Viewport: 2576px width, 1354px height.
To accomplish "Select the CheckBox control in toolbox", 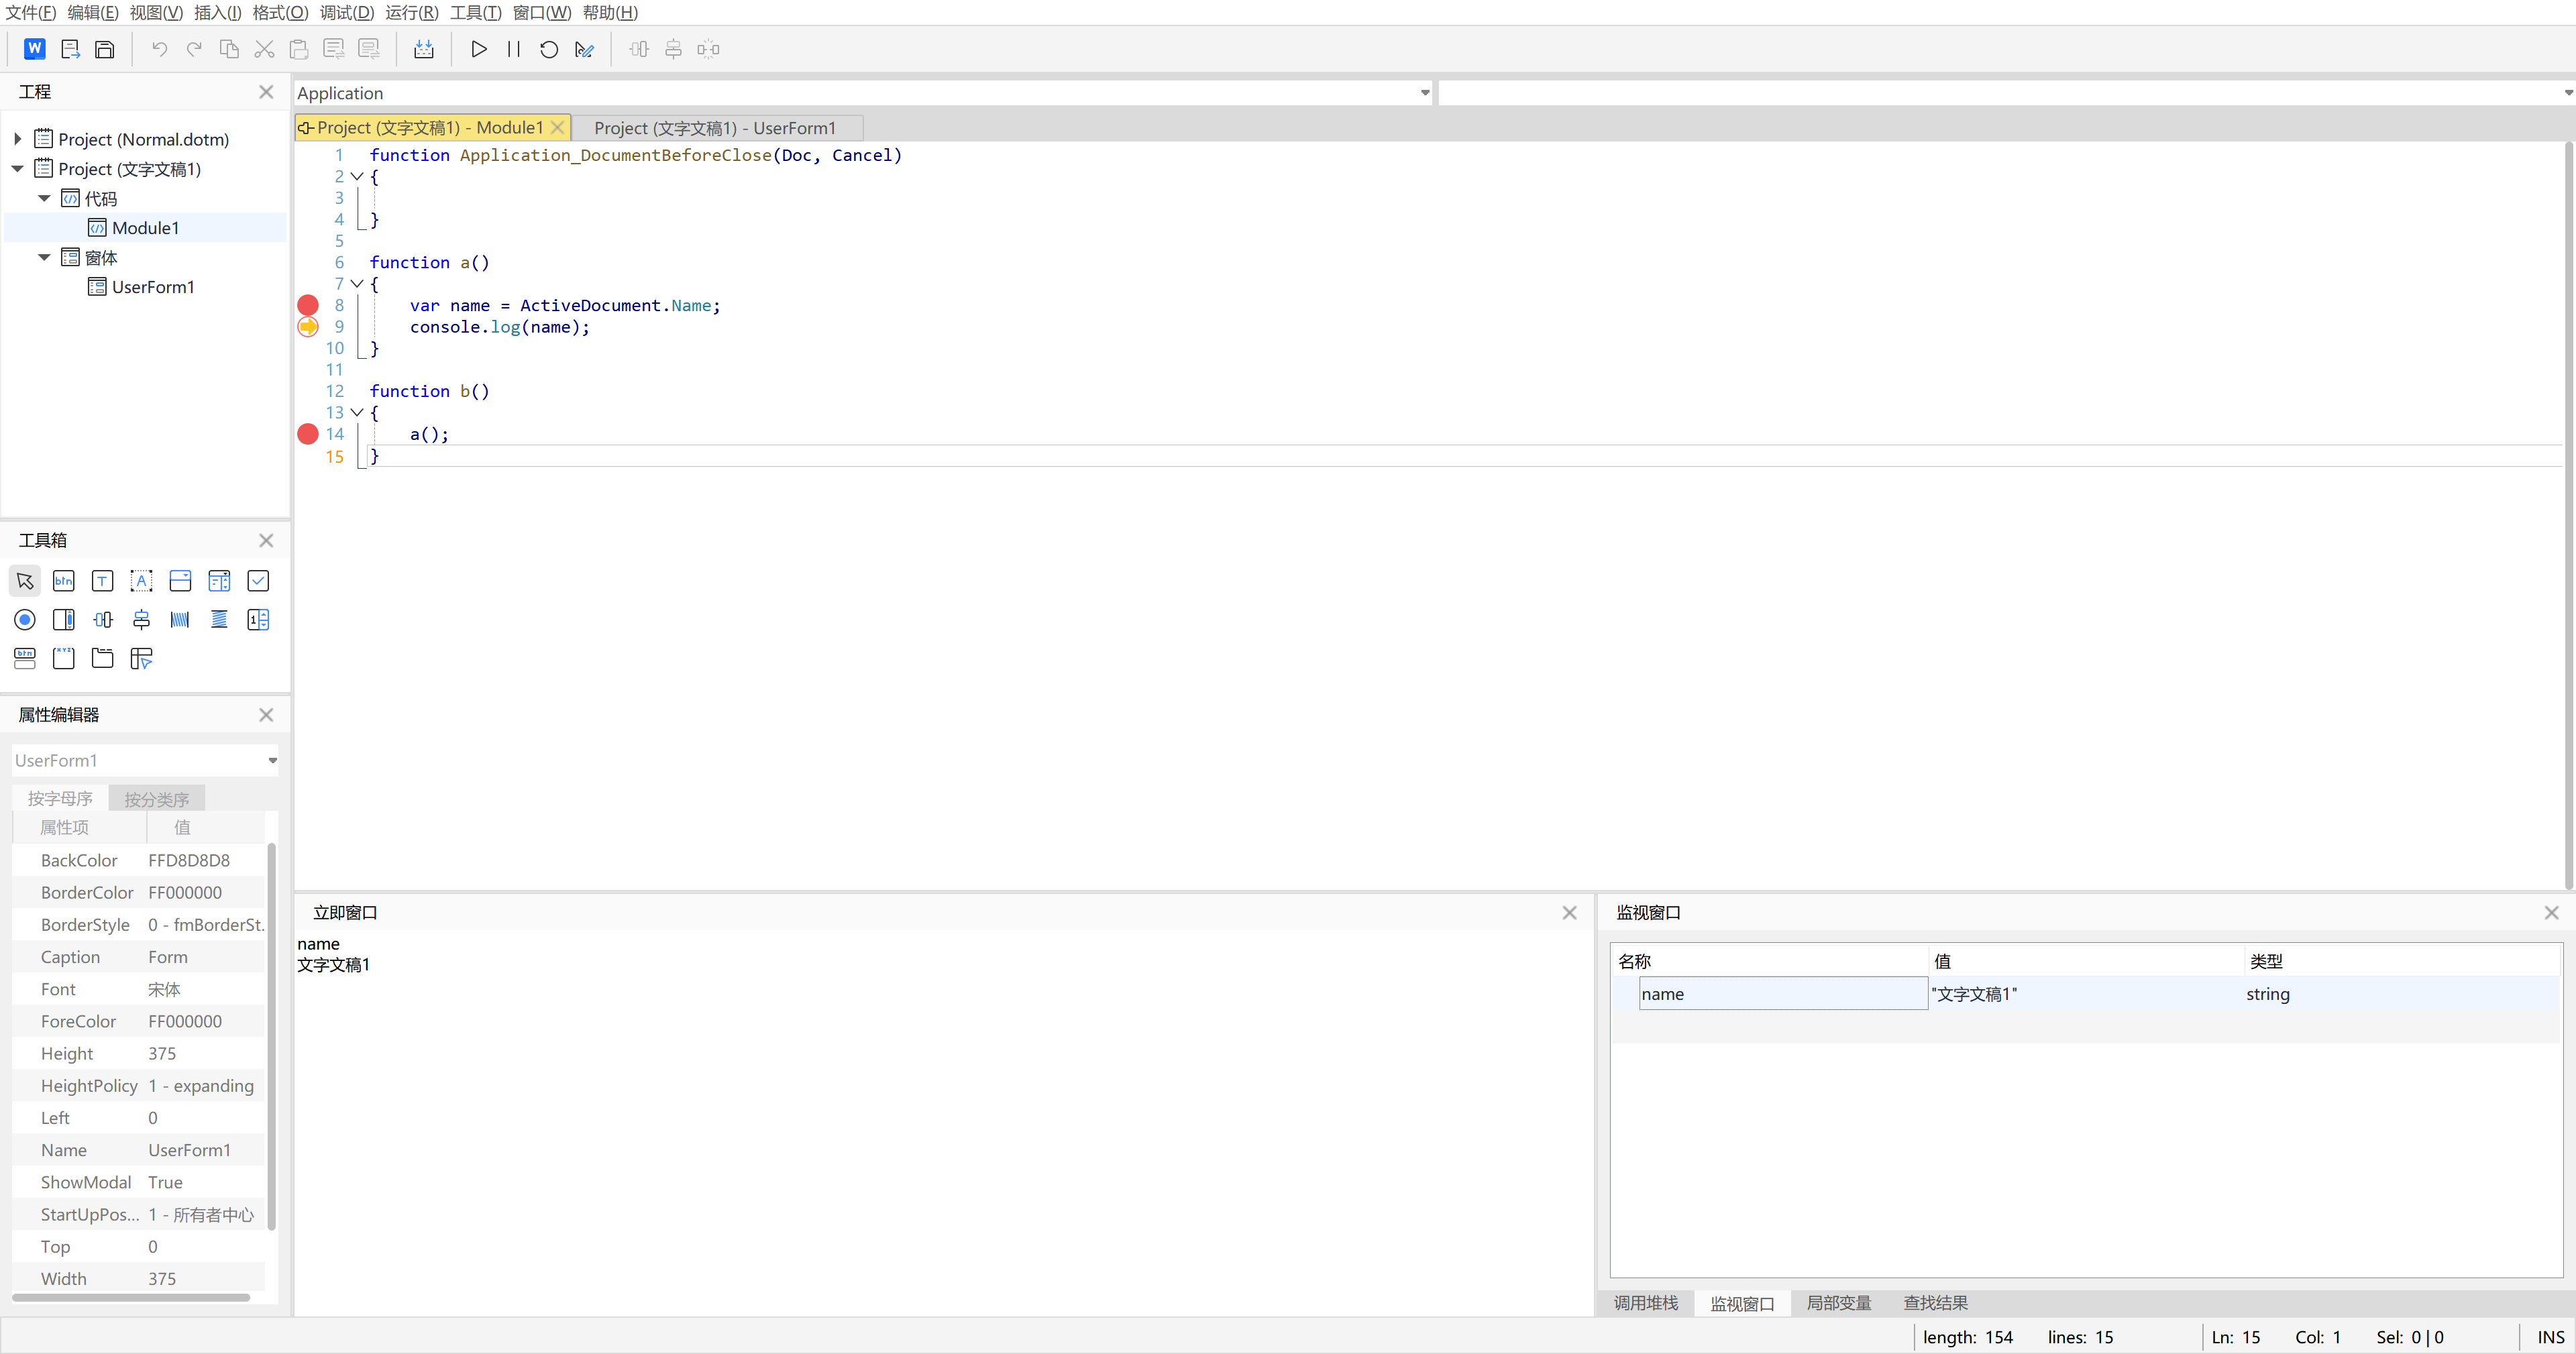I will [x=258, y=581].
